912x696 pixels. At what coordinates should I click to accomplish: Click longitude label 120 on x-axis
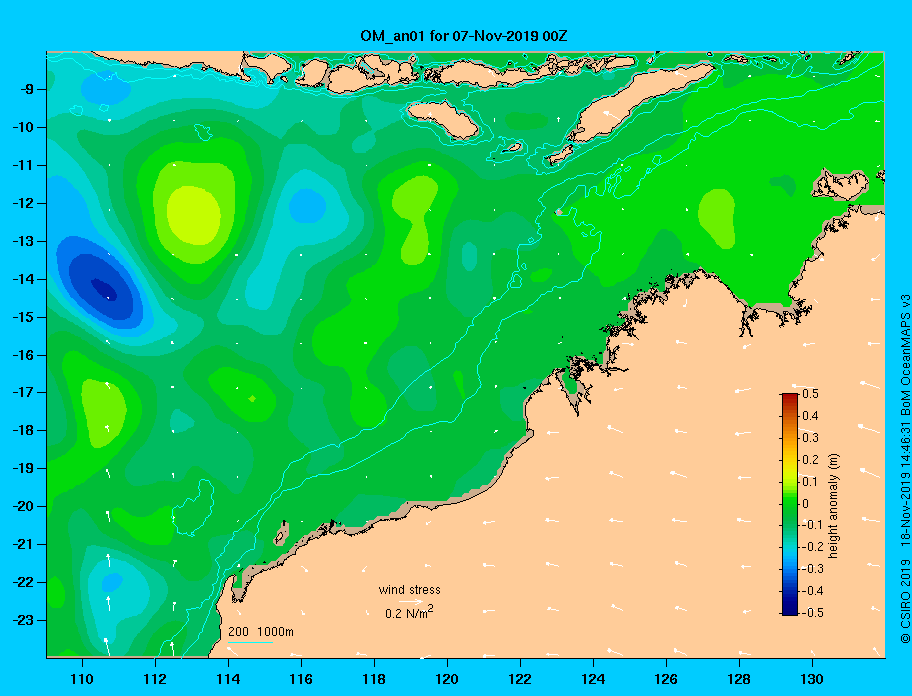tap(447, 679)
